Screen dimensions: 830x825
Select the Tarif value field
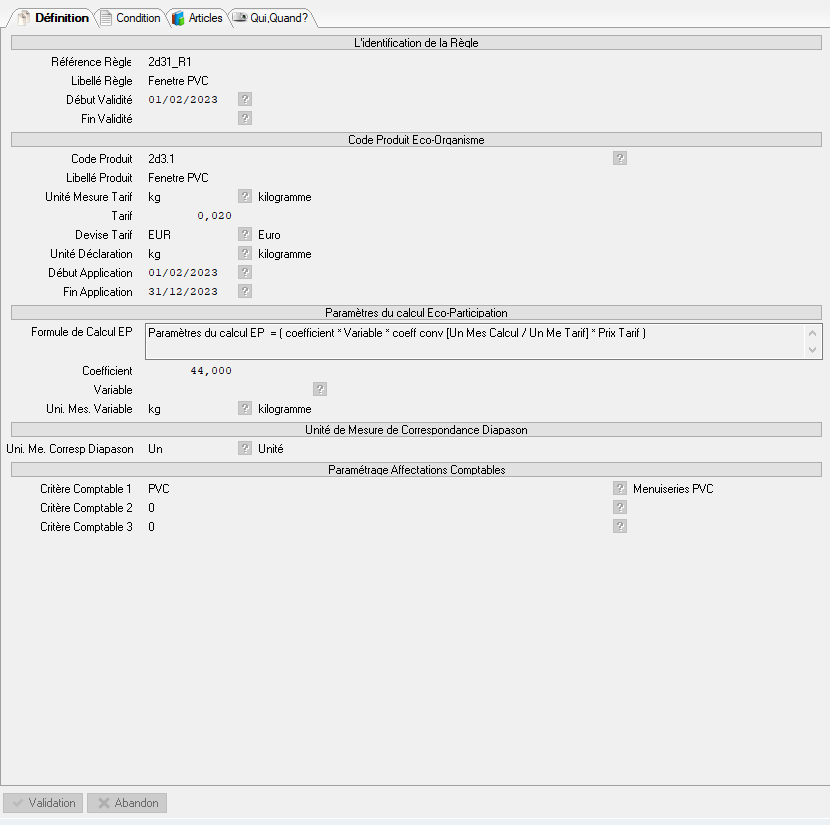point(190,216)
